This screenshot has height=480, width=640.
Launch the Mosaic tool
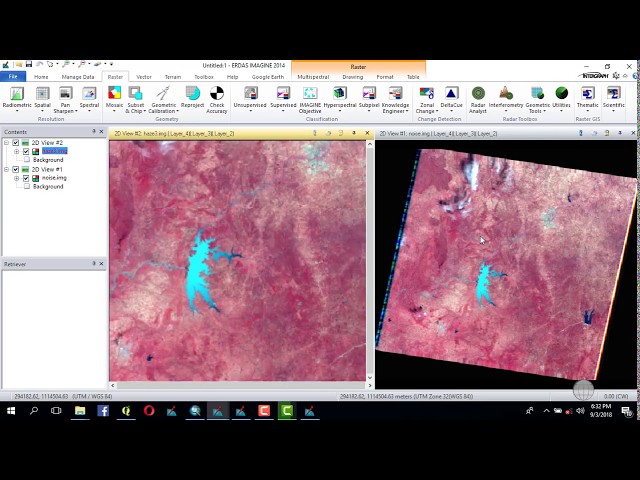pyautogui.click(x=114, y=93)
